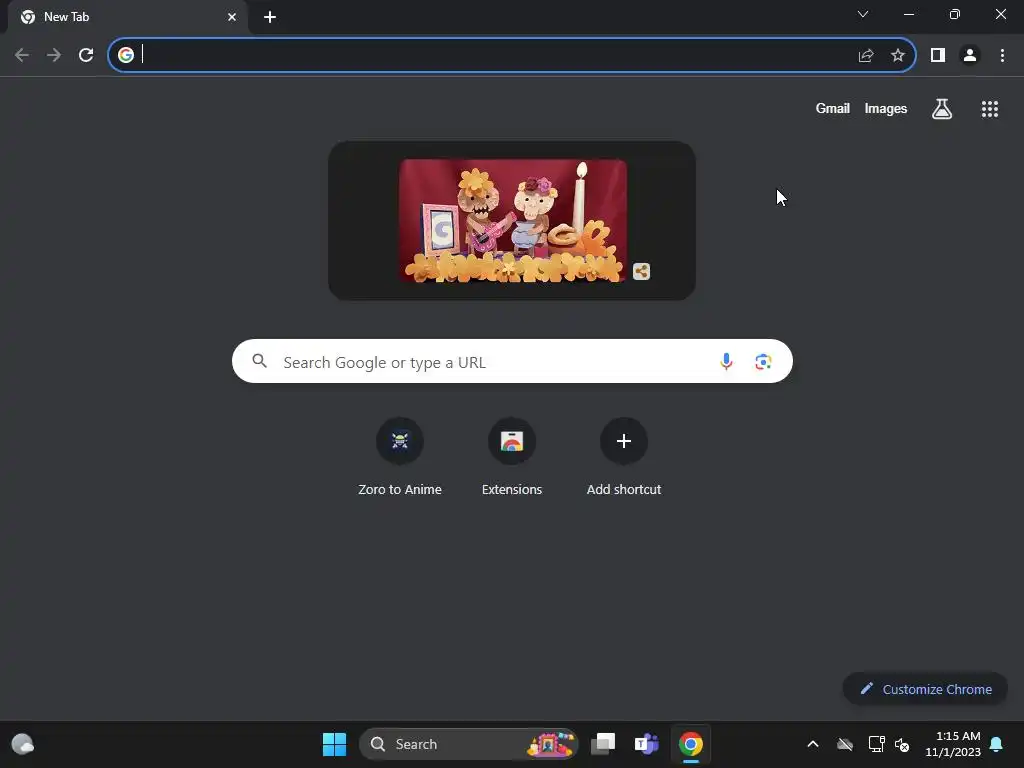Screen dimensions: 1024x768
Task: Focus the address bar
Action: (x=512, y=56)
